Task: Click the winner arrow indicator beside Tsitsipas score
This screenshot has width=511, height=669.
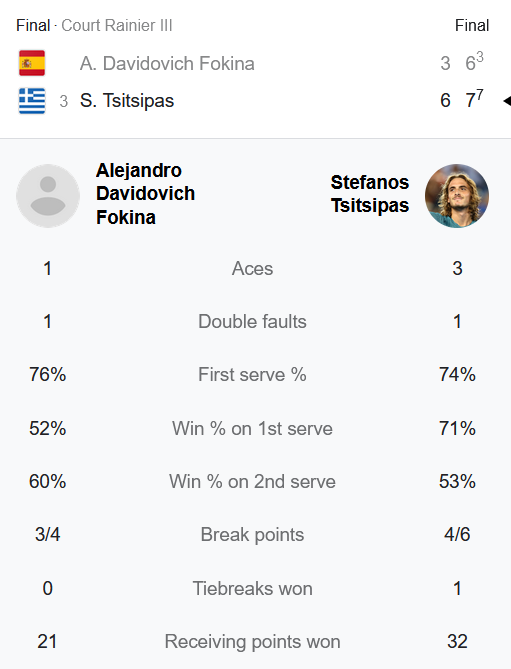Action: tap(507, 101)
